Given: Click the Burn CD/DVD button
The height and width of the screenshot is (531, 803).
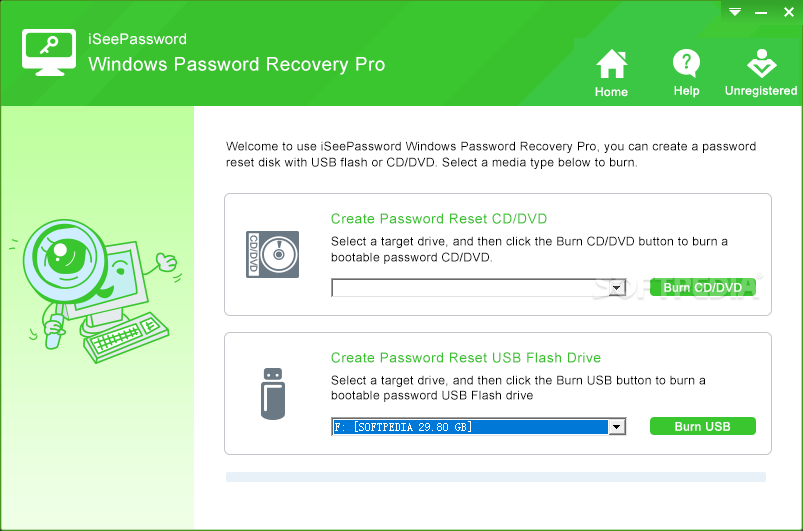Looking at the screenshot, I should point(703,287).
